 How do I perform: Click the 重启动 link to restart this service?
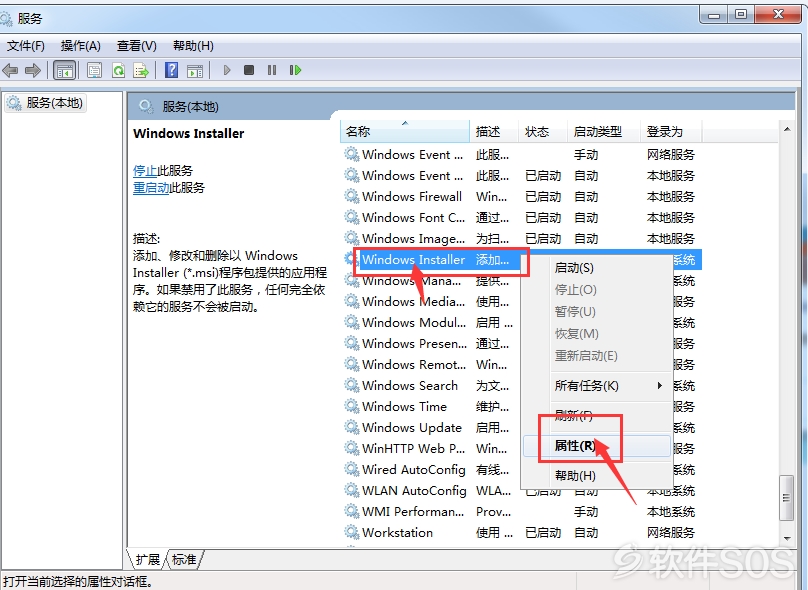coord(151,188)
